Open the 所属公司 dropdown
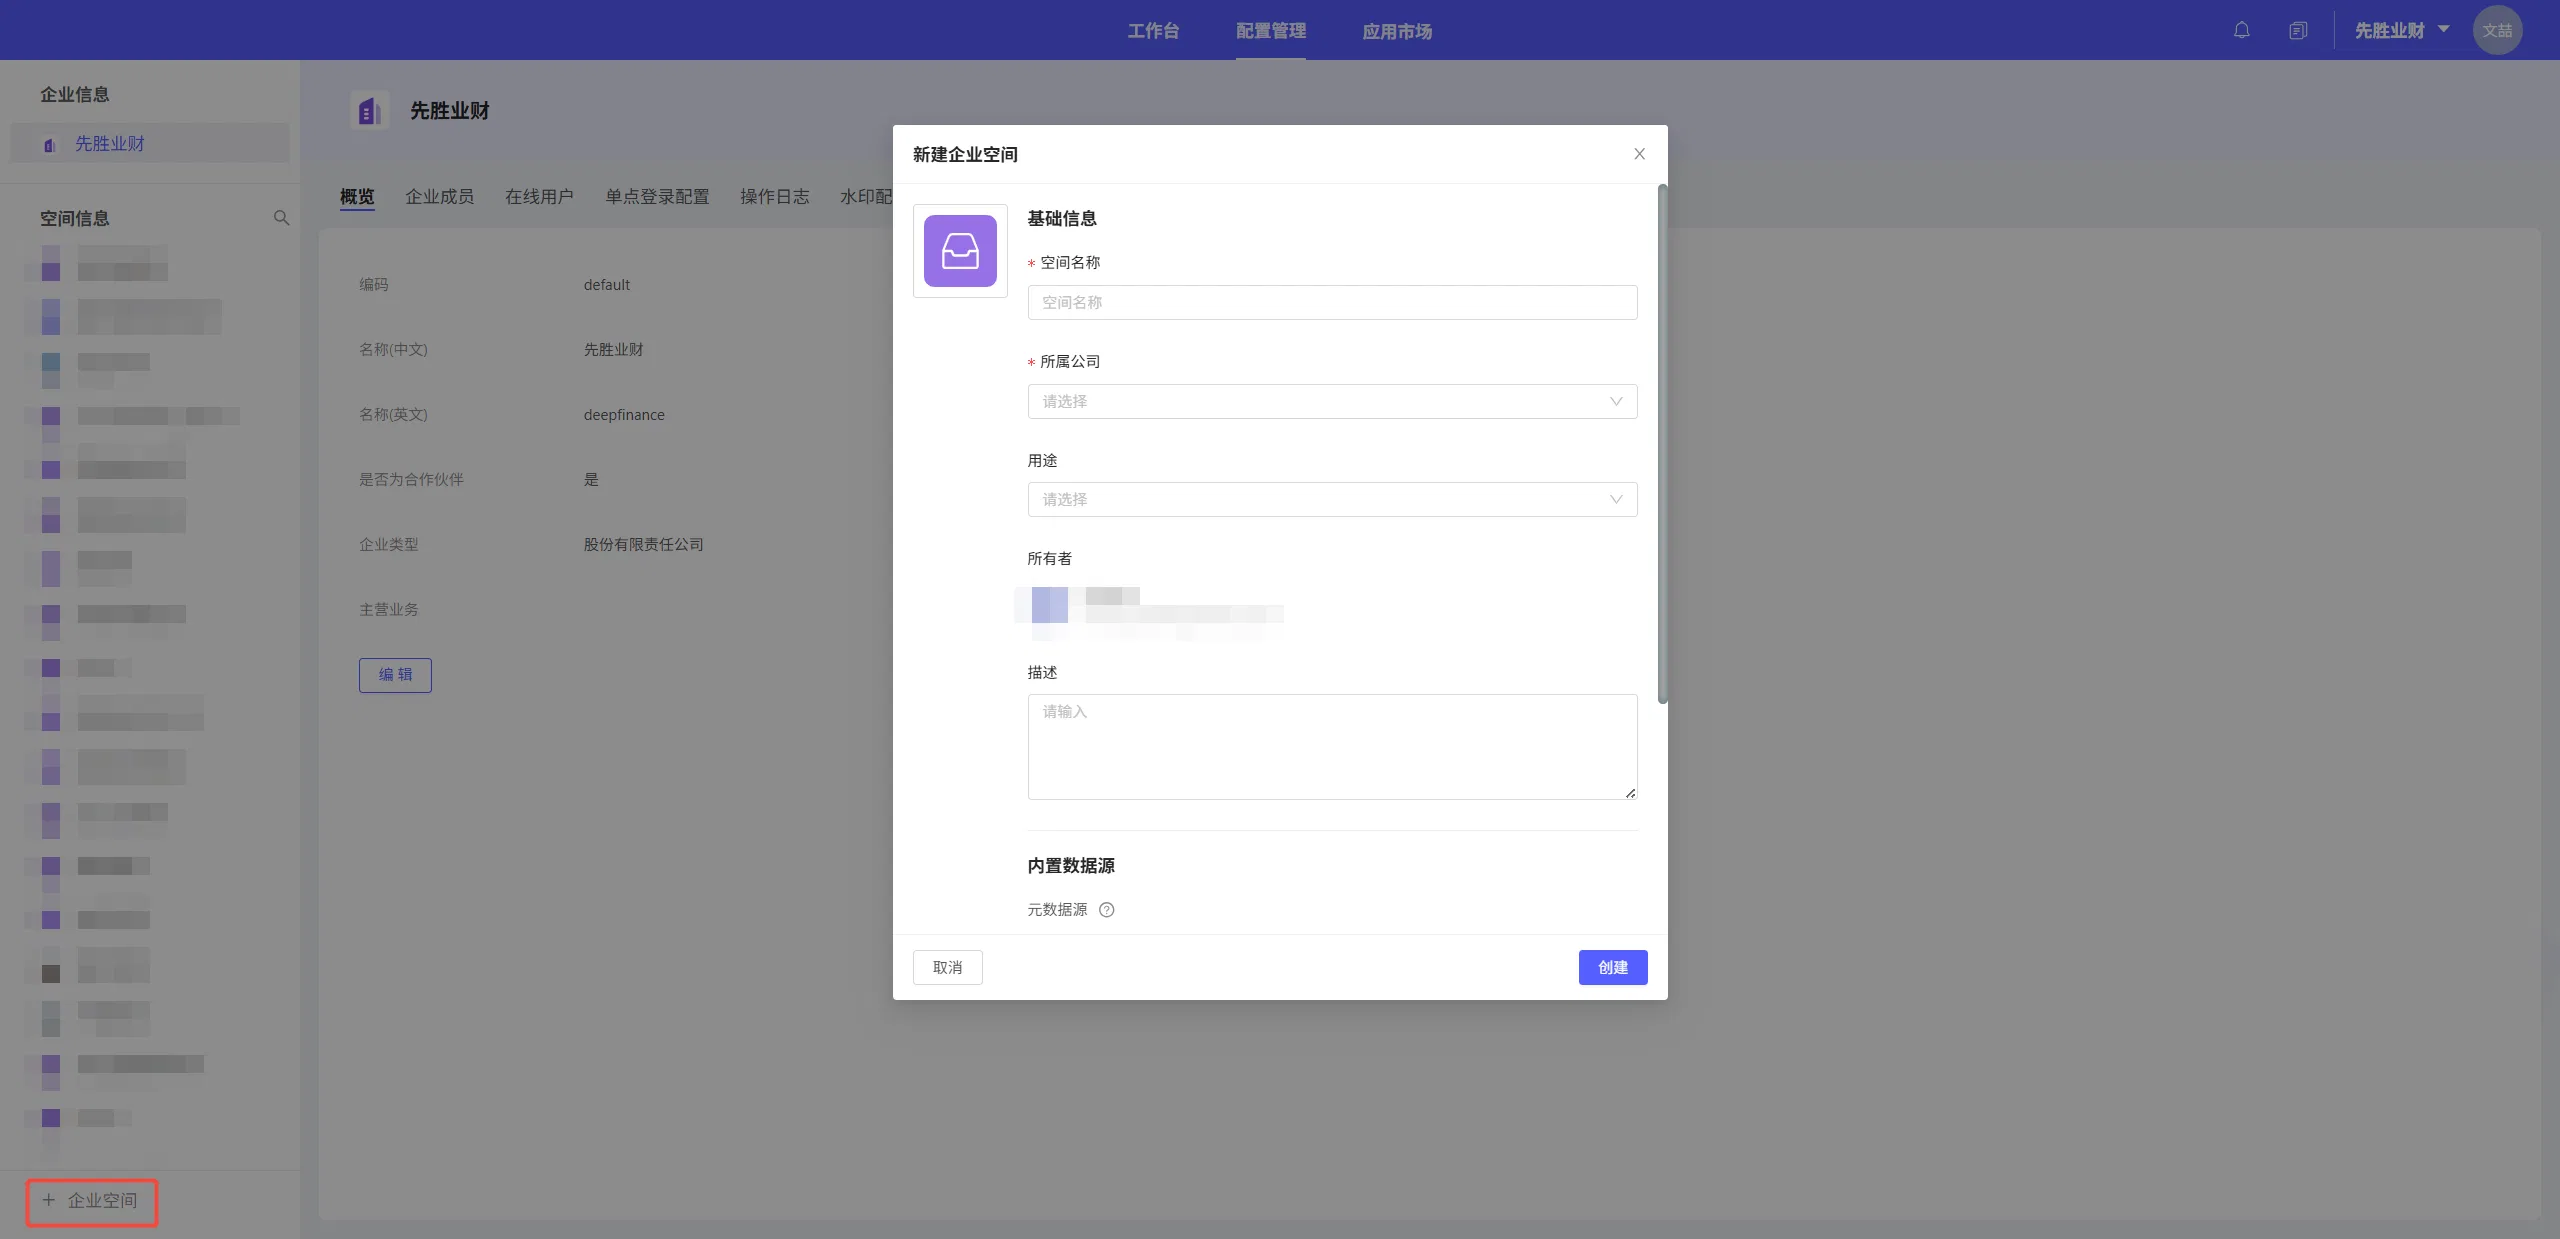The width and height of the screenshot is (2560, 1239). [x=1332, y=402]
